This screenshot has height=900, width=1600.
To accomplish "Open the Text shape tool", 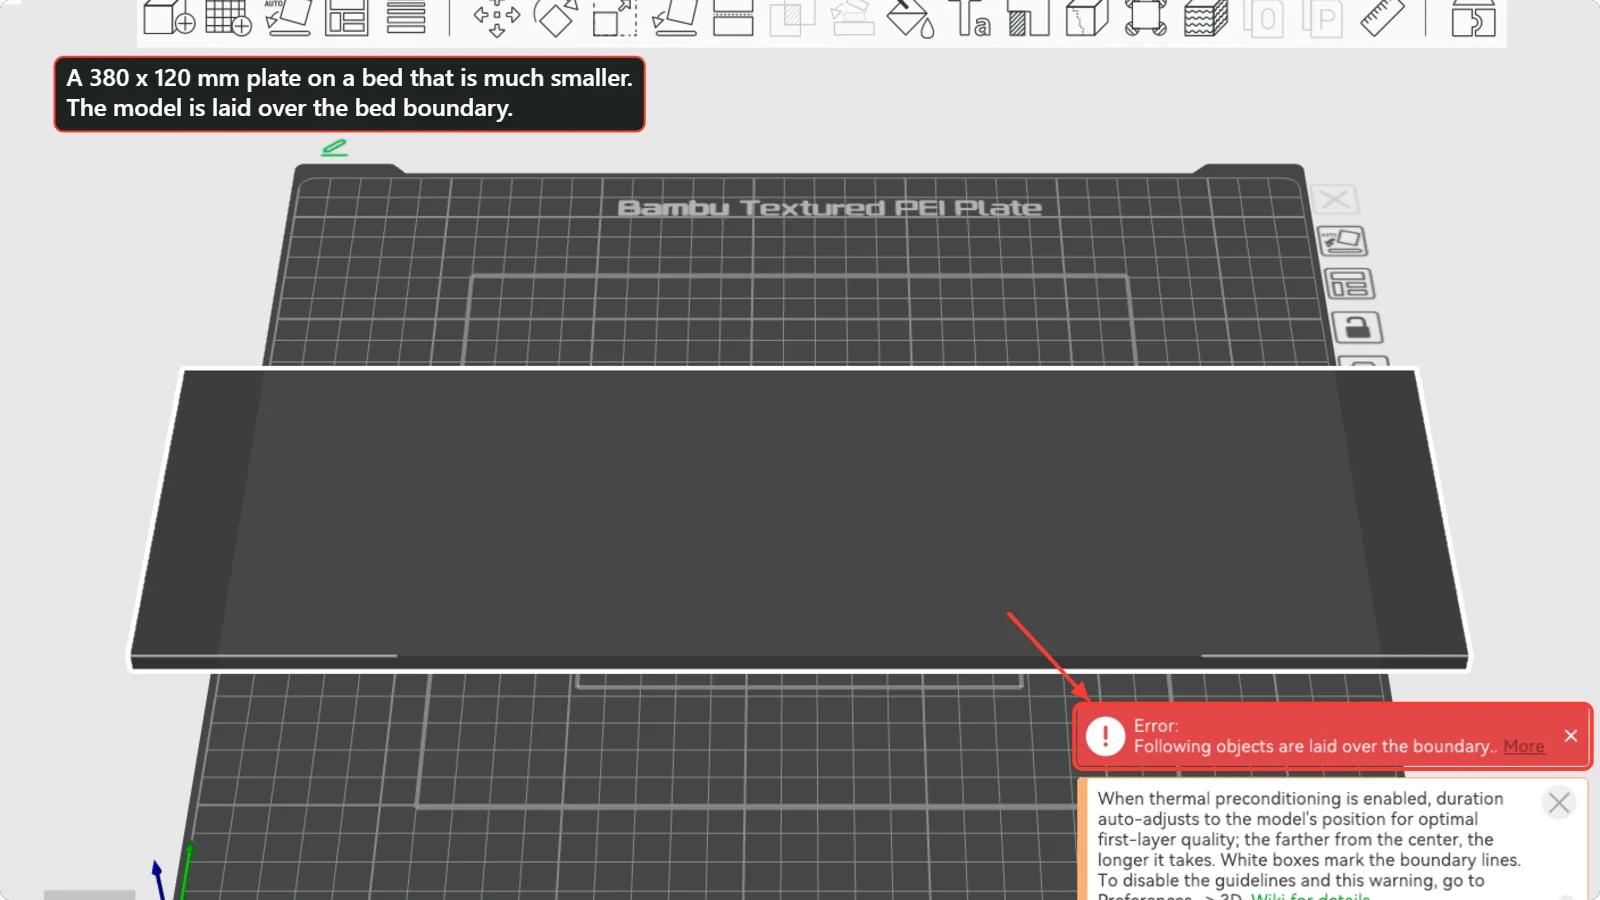I will click(969, 17).
